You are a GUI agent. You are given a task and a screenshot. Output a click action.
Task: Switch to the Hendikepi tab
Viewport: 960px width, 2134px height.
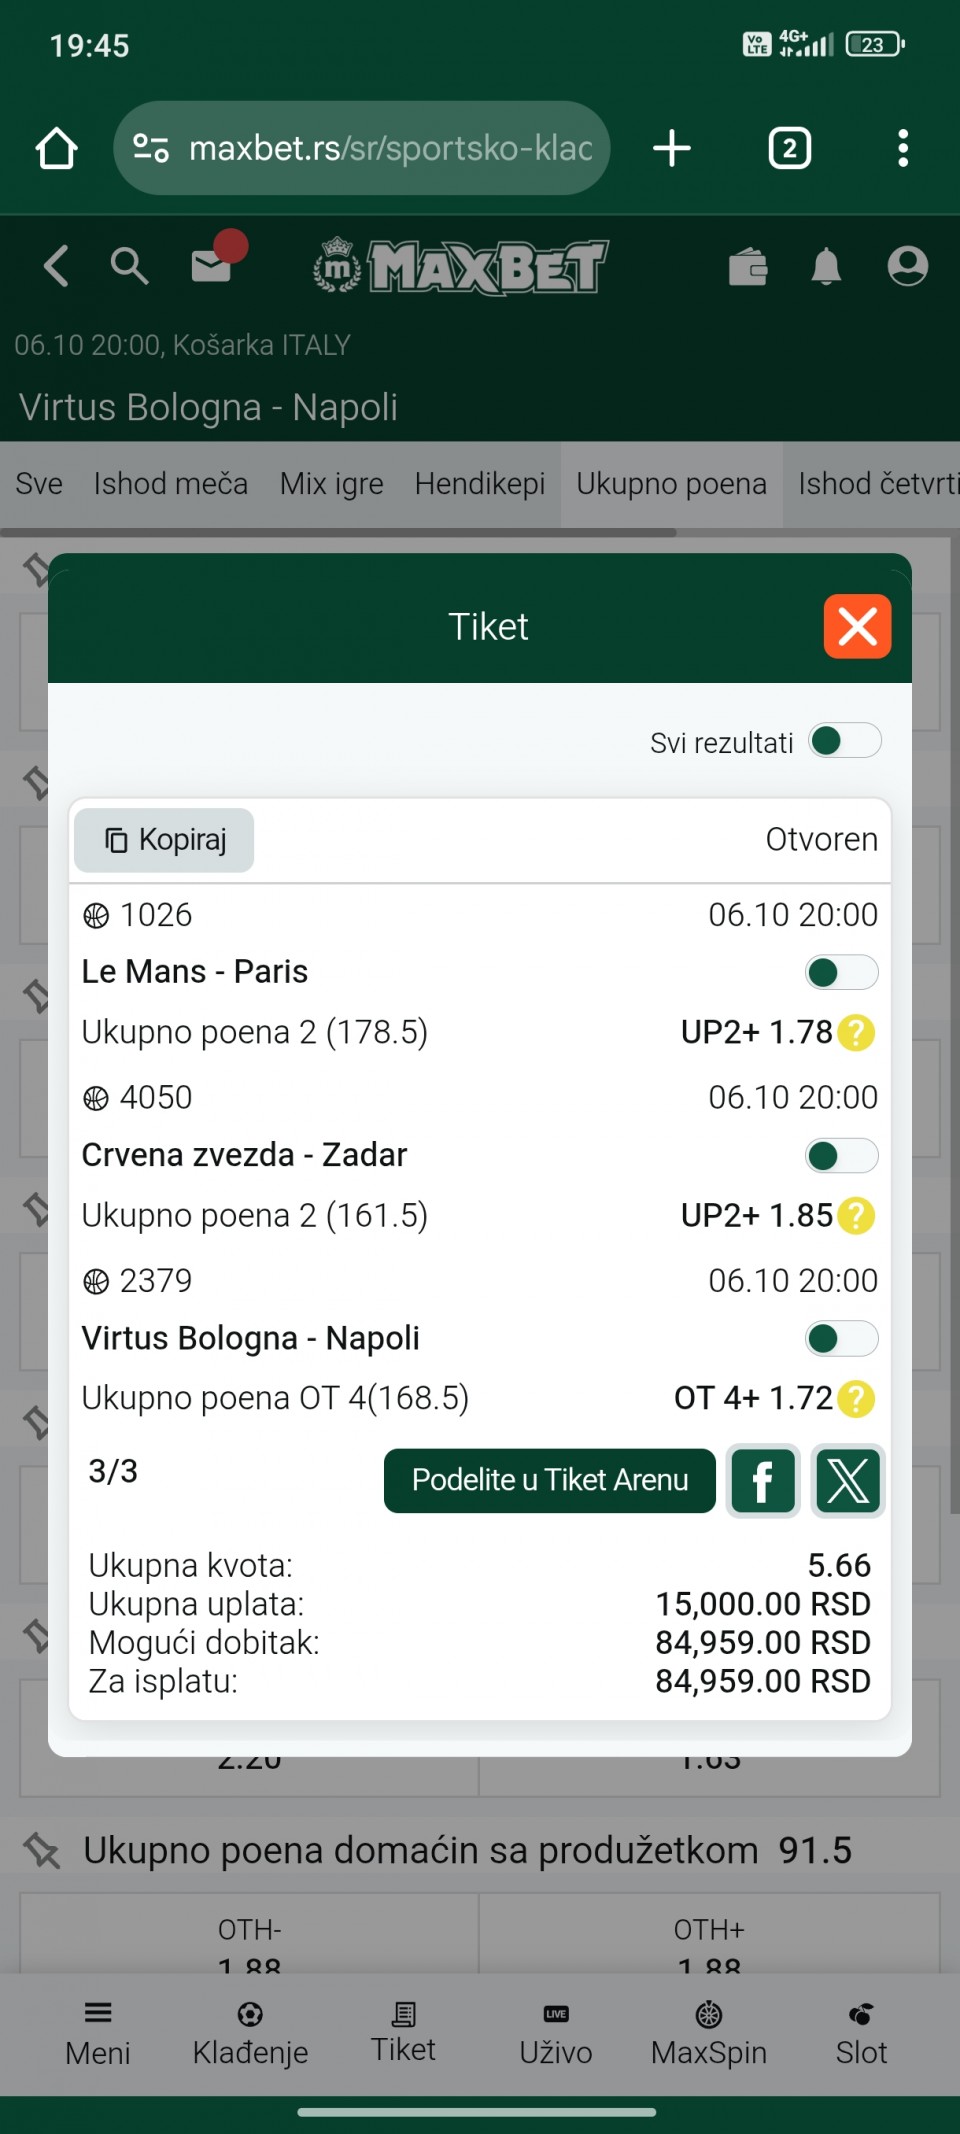point(480,484)
